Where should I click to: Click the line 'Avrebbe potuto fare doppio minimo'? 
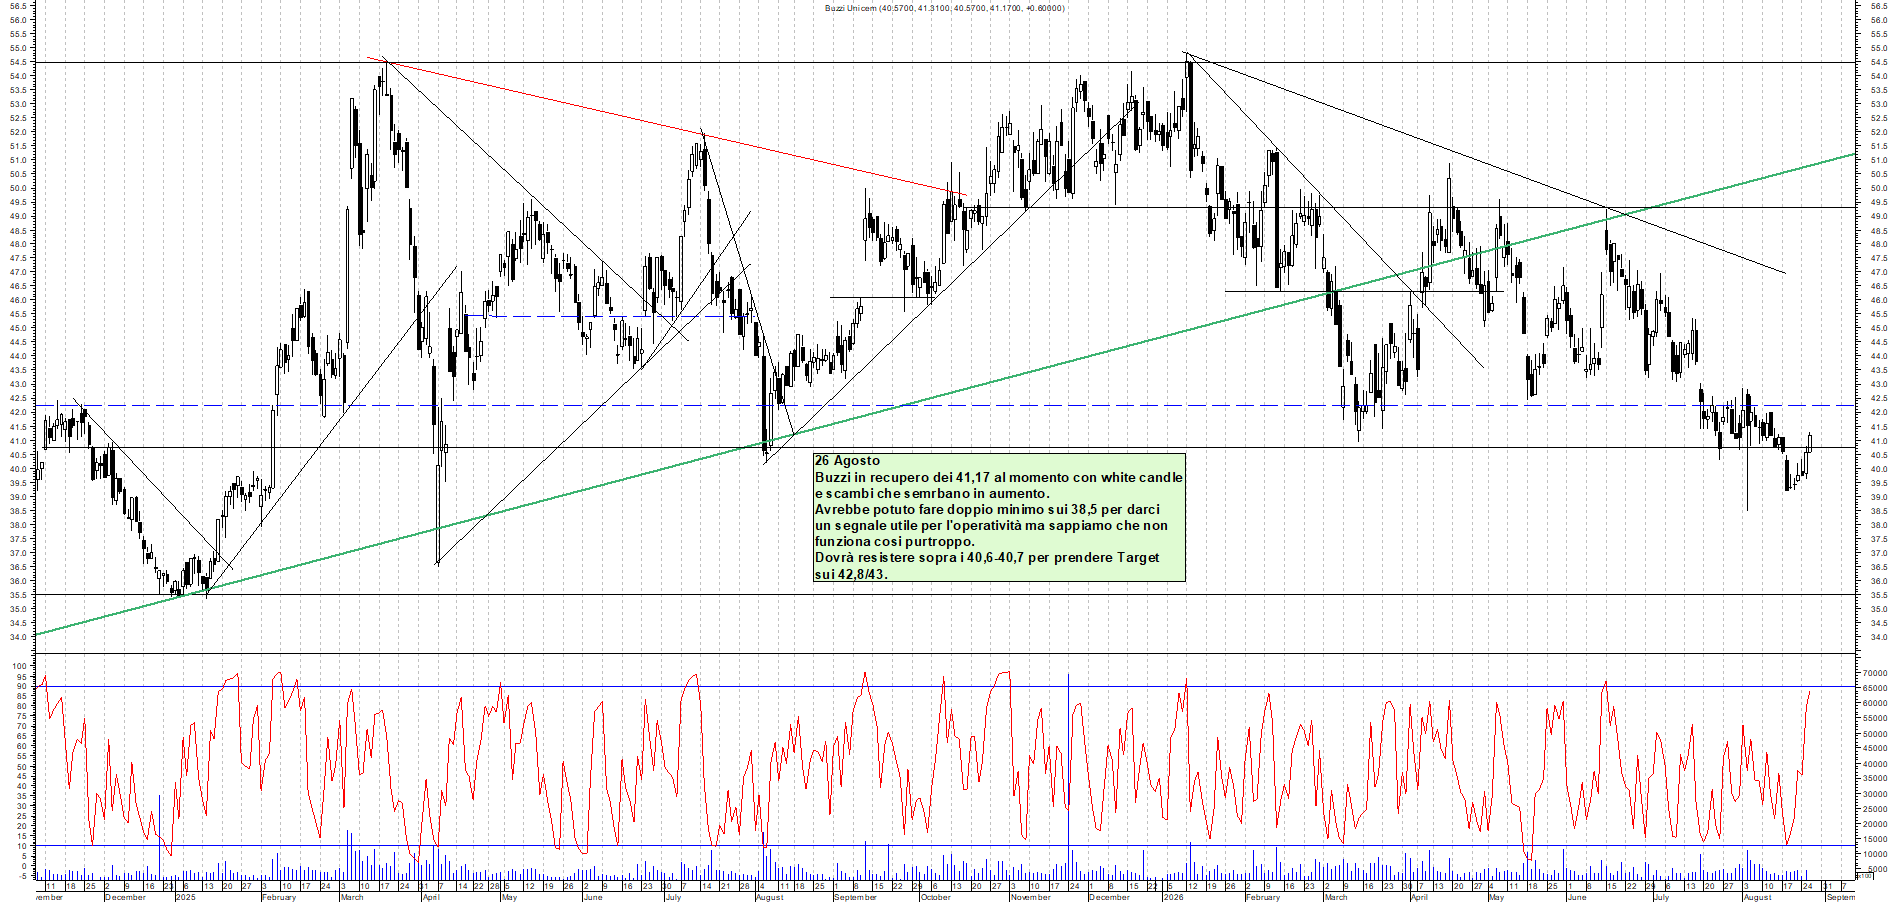(987, 510)
